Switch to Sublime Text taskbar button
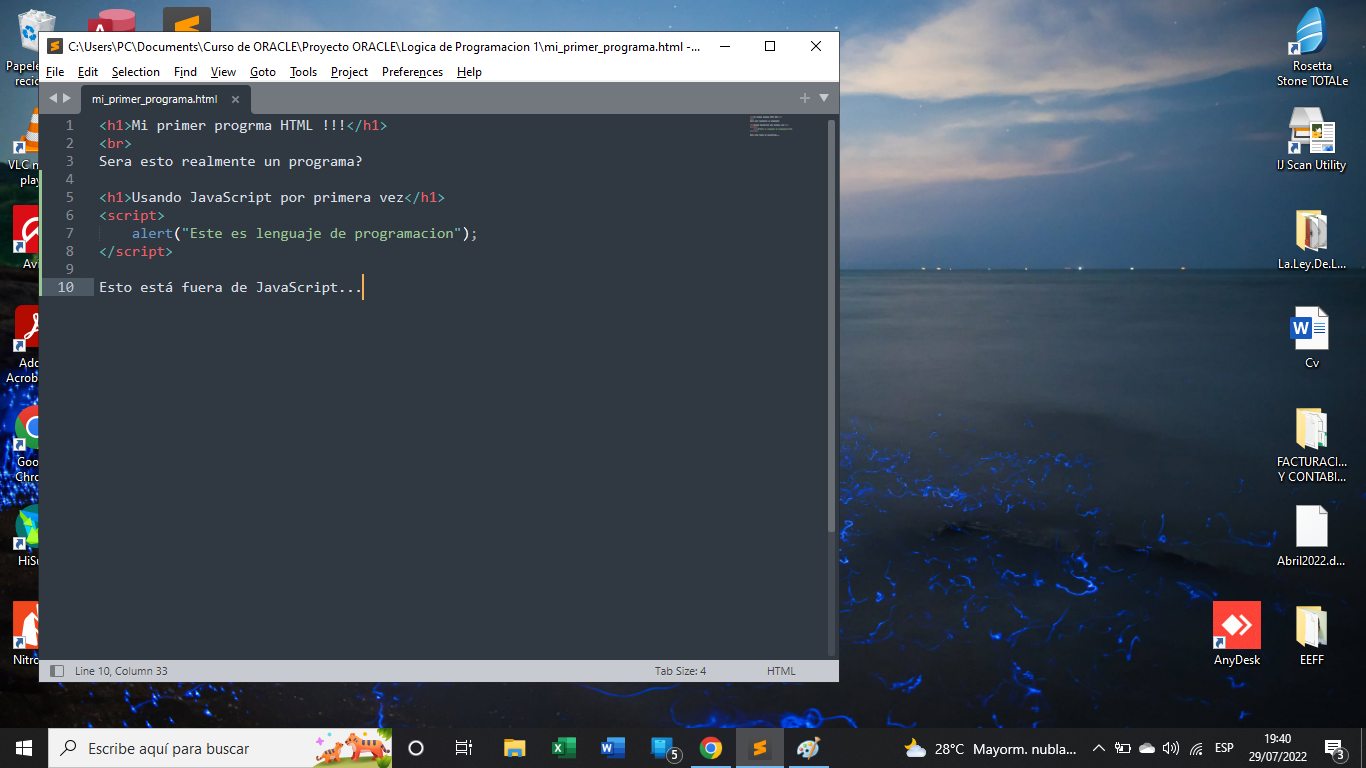This screenshot has width=1366, height=768. 760,748
